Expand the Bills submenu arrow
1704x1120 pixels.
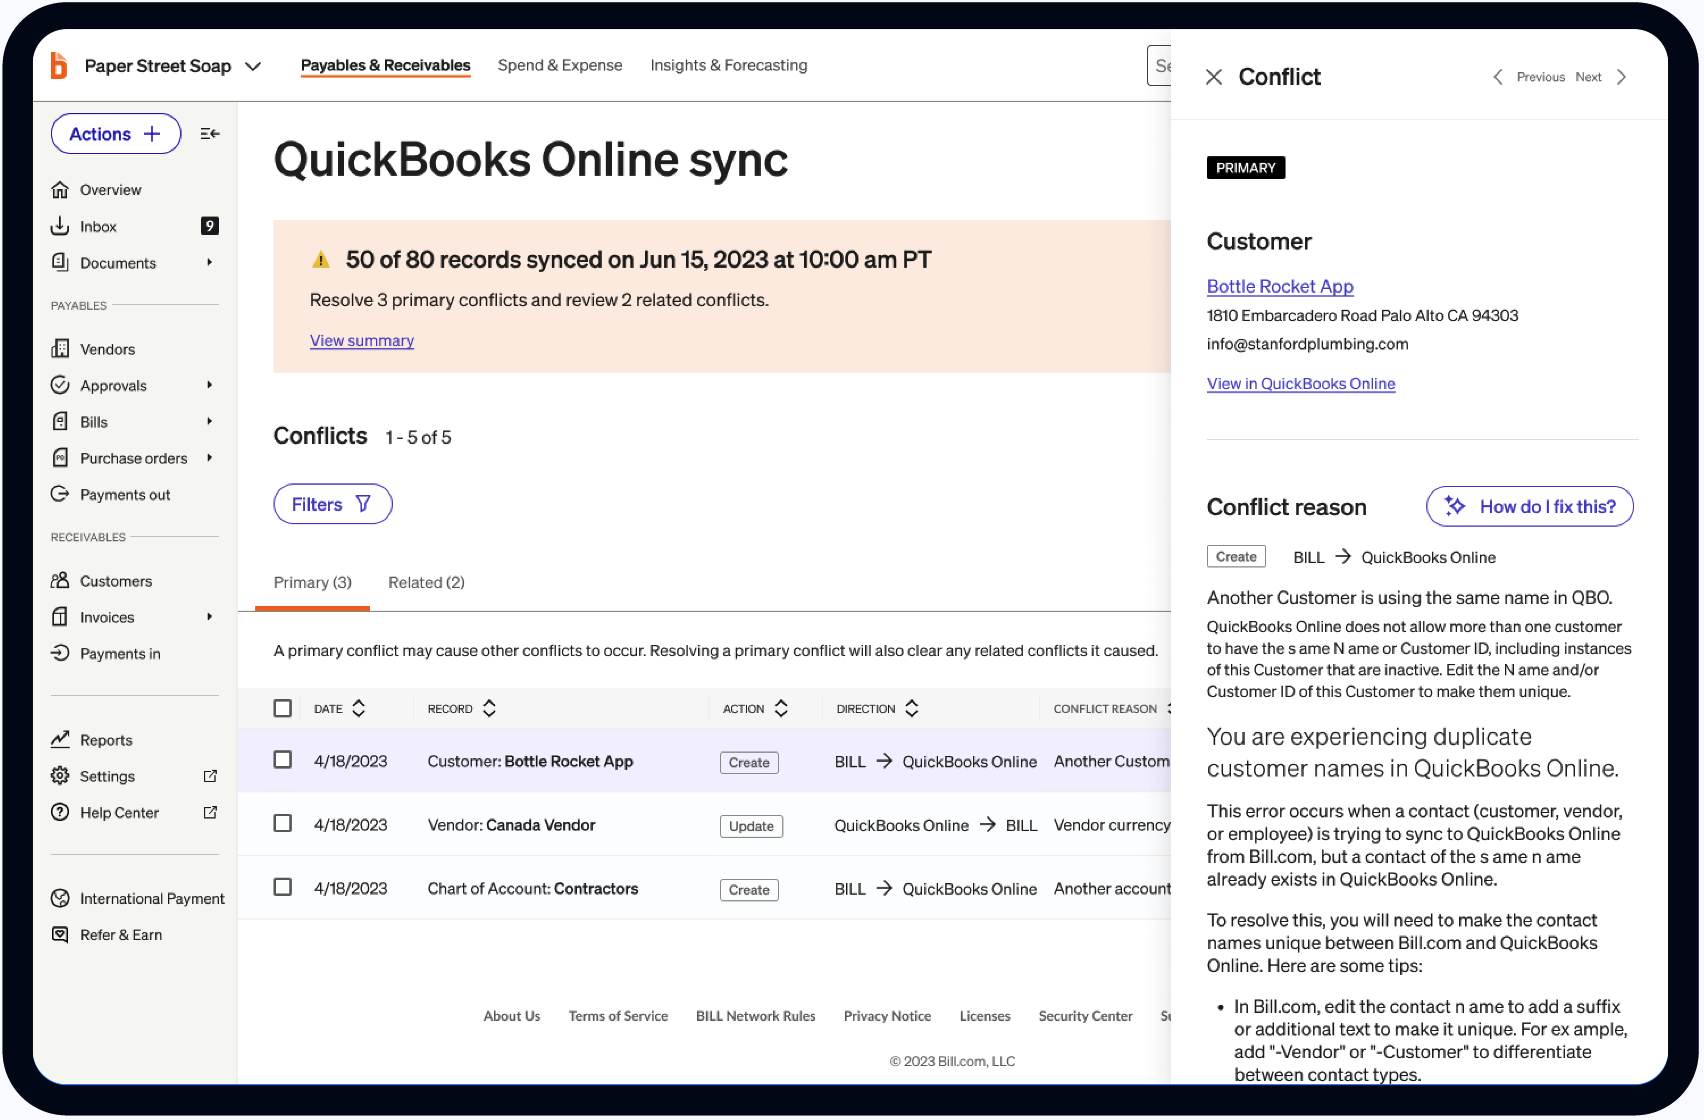pyautogui.click(x=209, y=421)
